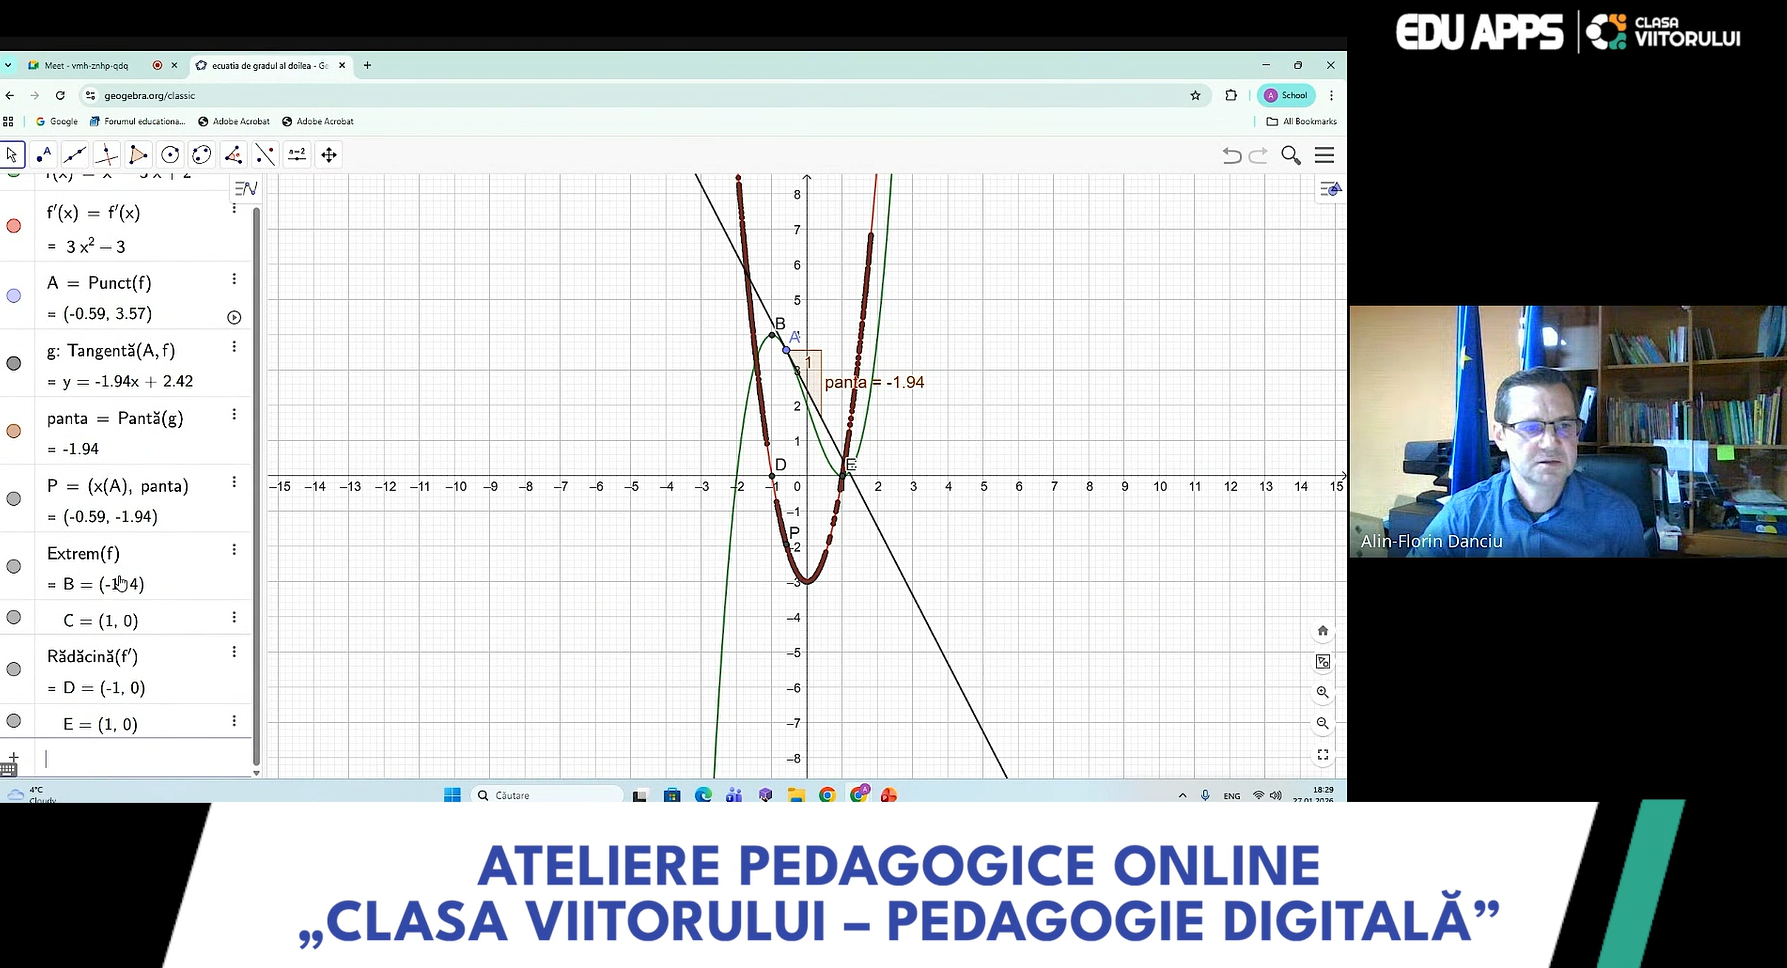
Task: Play animation of point A
Action: click(234, 318)
